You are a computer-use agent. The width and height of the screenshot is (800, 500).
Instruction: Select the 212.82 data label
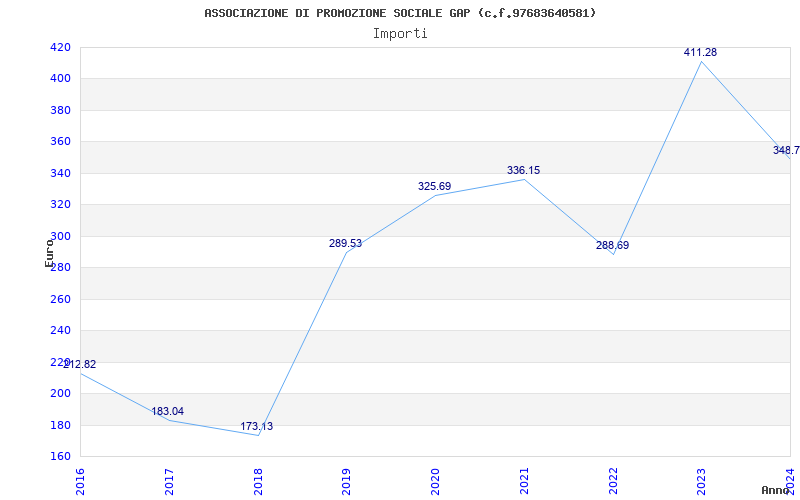[80, 364]
